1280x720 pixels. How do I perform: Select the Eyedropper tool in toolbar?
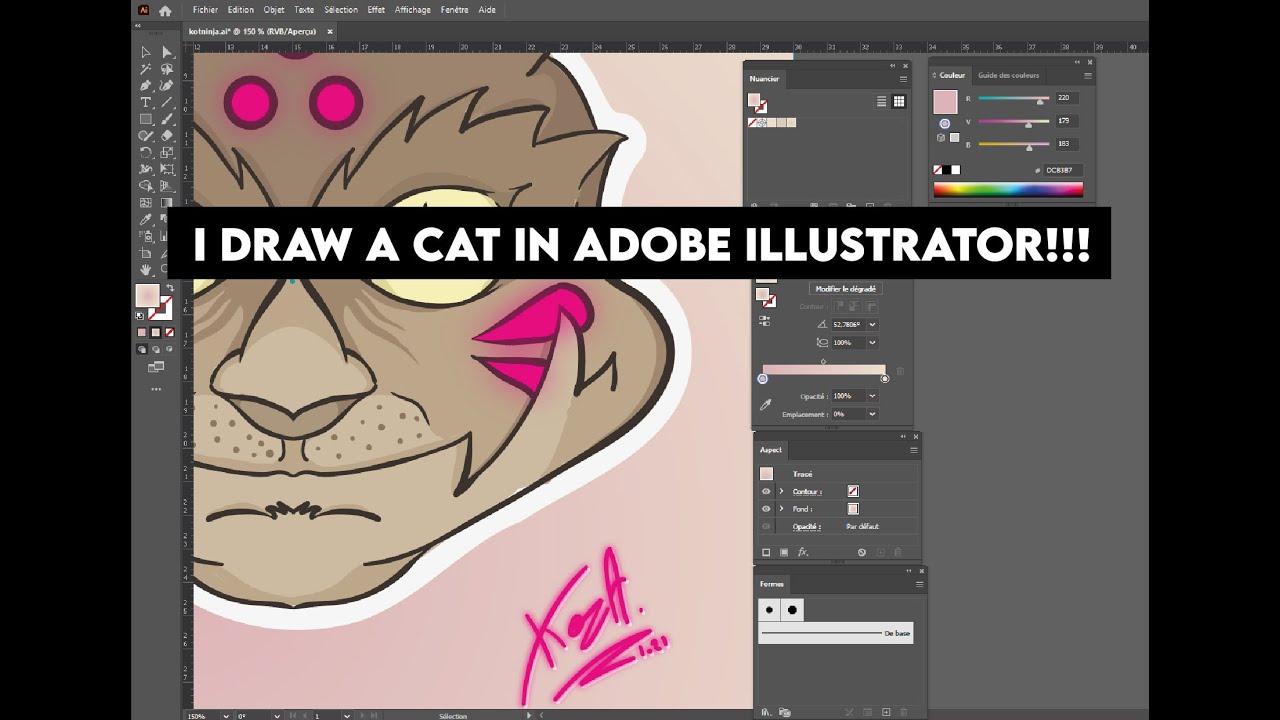coord(146,219)
